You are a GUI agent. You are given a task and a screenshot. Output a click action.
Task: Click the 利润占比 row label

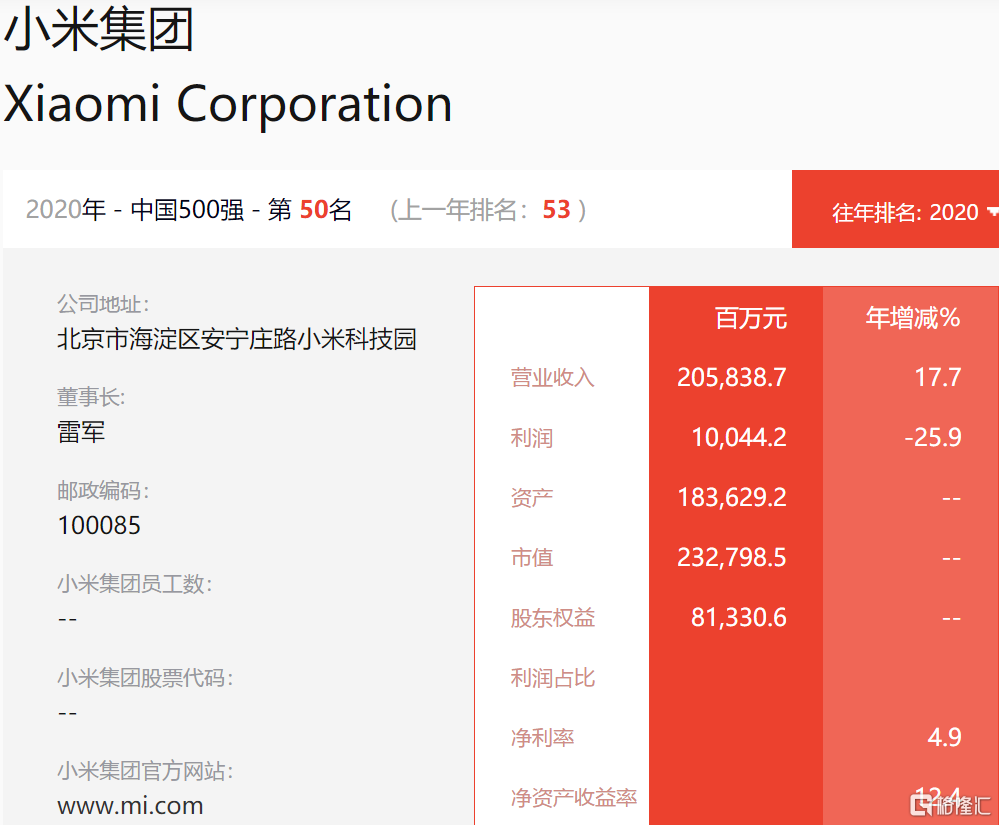[552, 678]
